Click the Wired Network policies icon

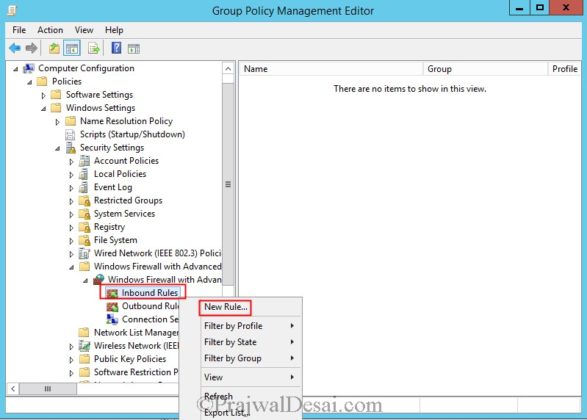point(85,253)
